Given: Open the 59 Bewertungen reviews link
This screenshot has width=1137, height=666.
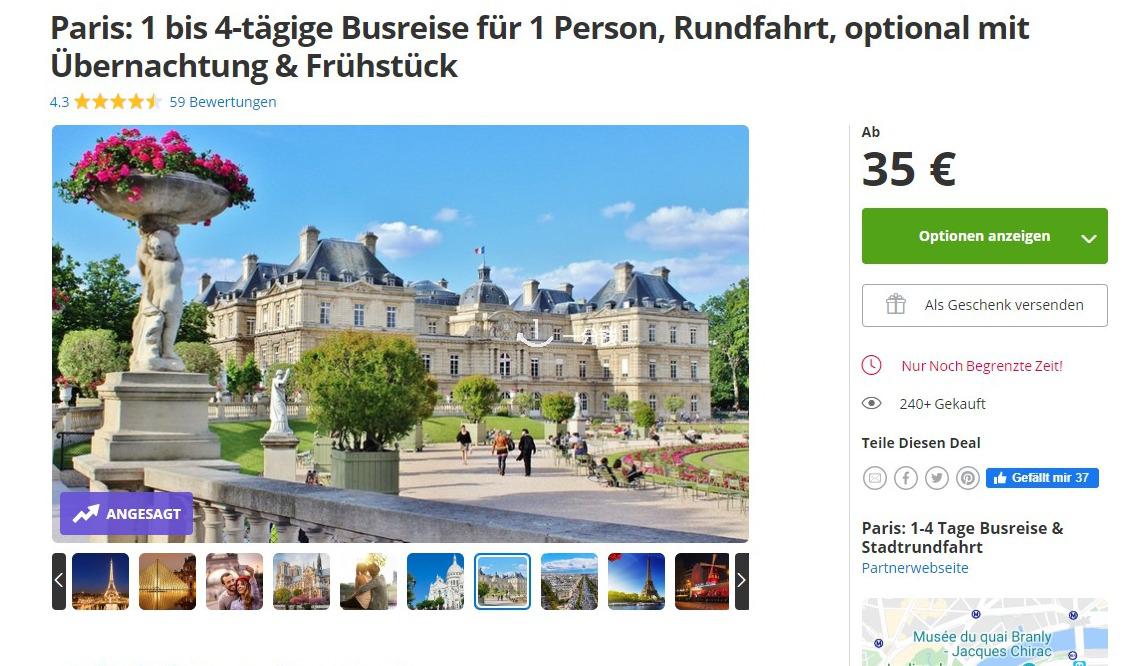Looking at the screenshot, I should 223,102.
